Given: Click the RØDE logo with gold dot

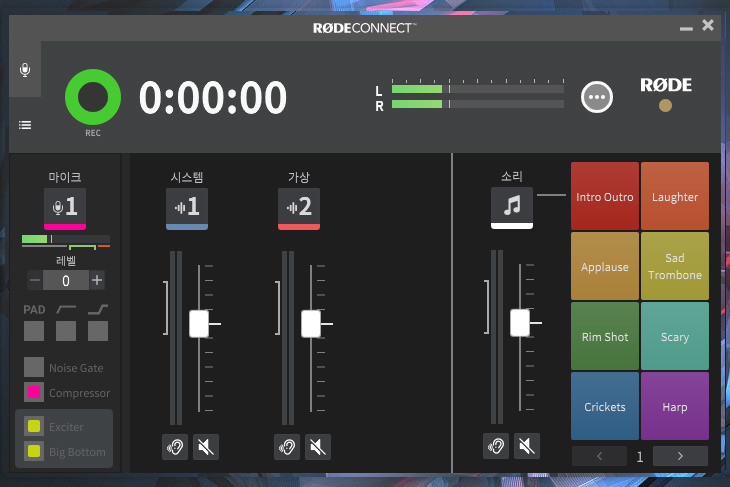Looking at the screenshot, I should point(666,94).
